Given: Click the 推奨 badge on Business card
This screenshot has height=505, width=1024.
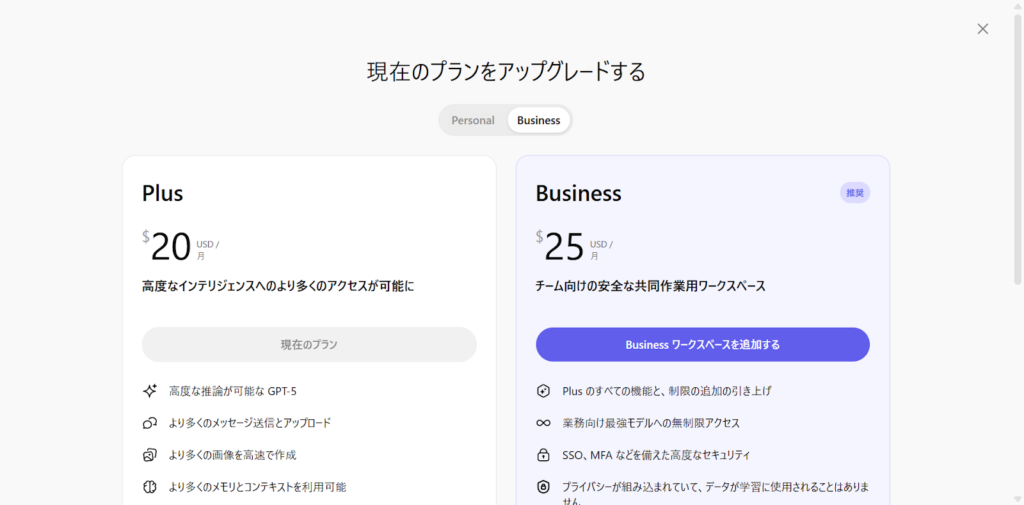Looking at the screenshot, I should [x=854, y=193].
